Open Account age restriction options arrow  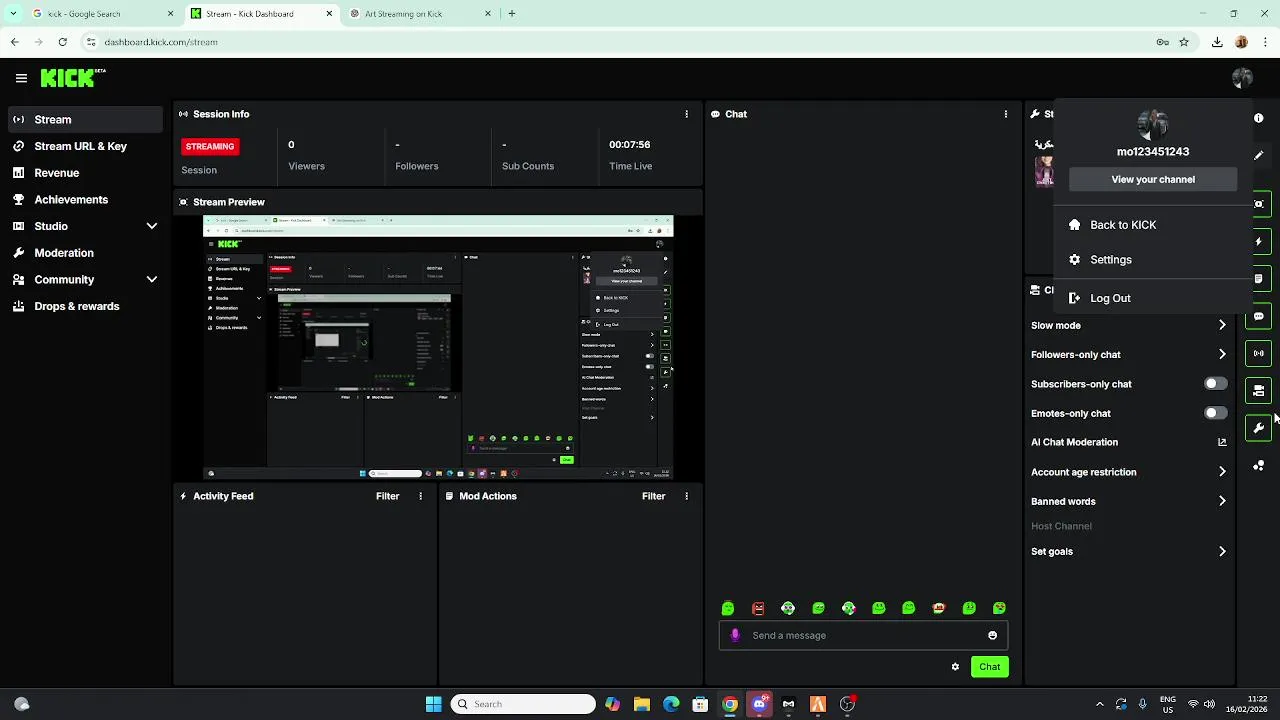click(x=1222, y=472)
